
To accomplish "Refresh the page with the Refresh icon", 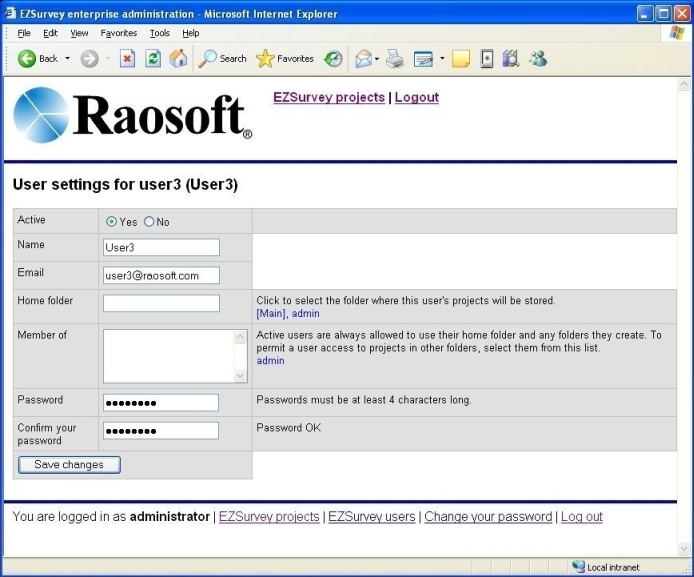I will (153, 59).
